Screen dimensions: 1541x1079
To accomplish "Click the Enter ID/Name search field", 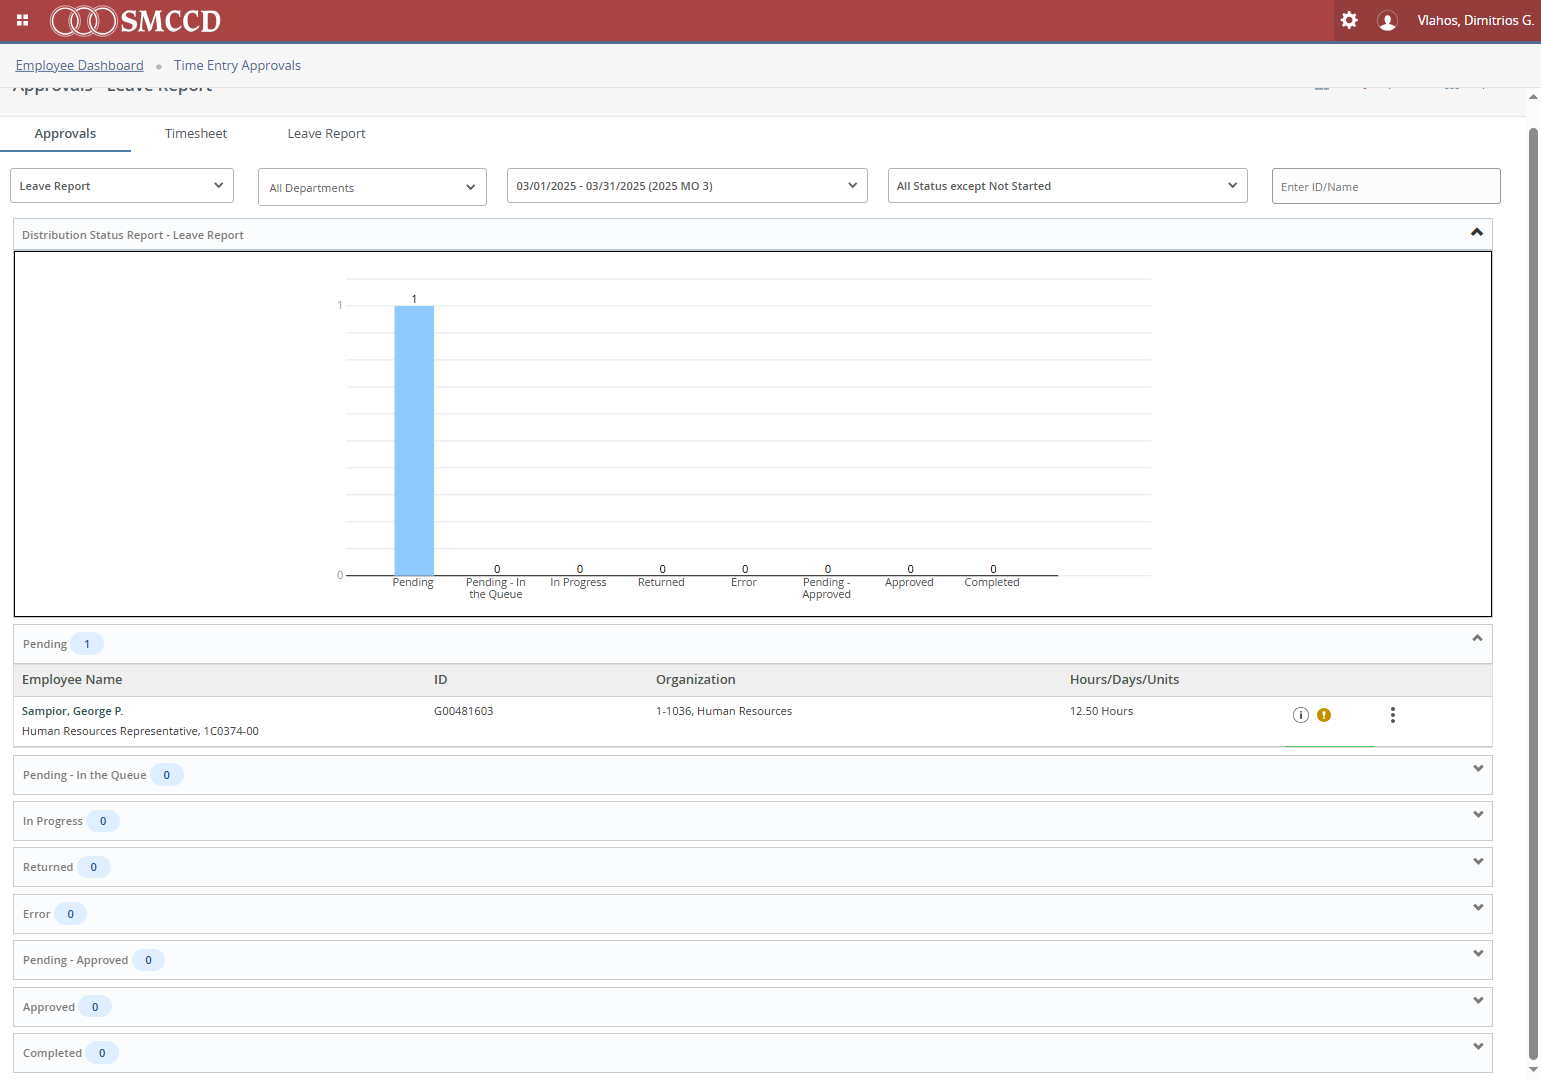I will [1386, 186].
